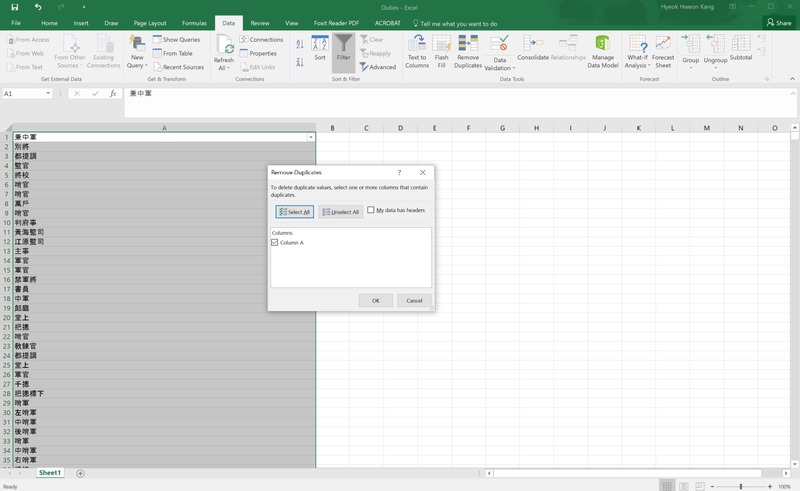Open the Review tab

(260, 23)
